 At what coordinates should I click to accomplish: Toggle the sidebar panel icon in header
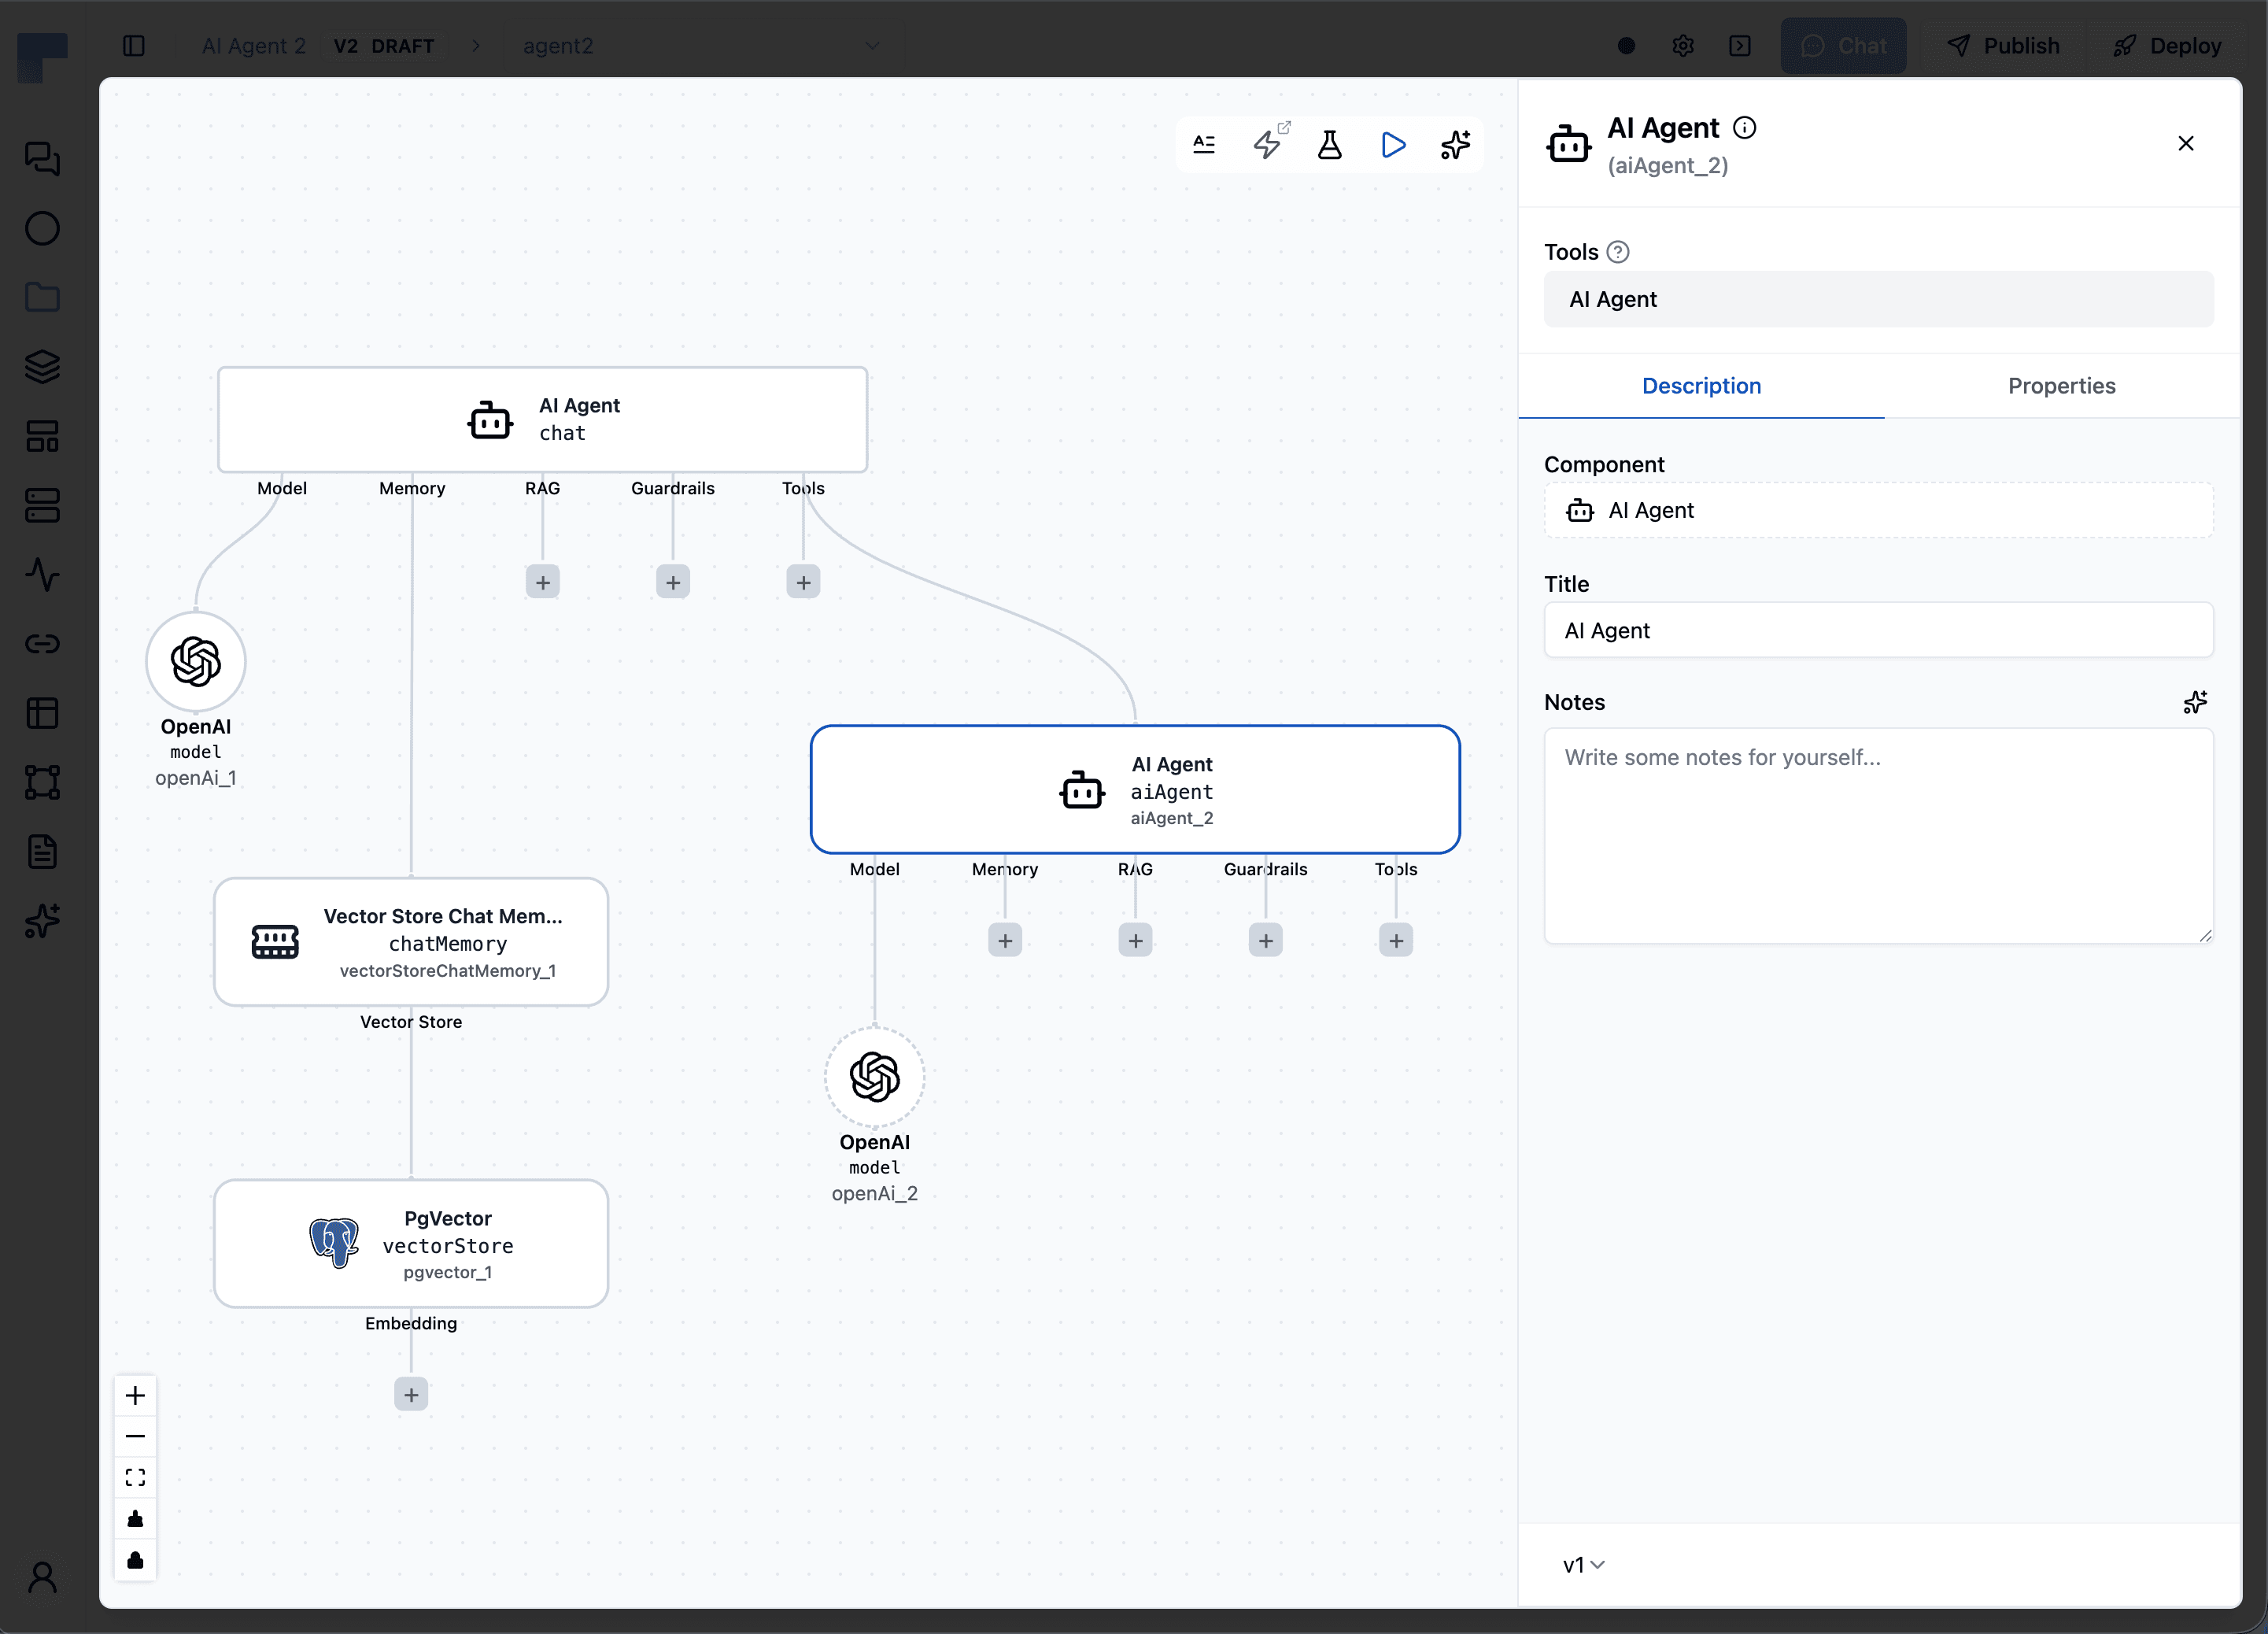tap(134, 46)
